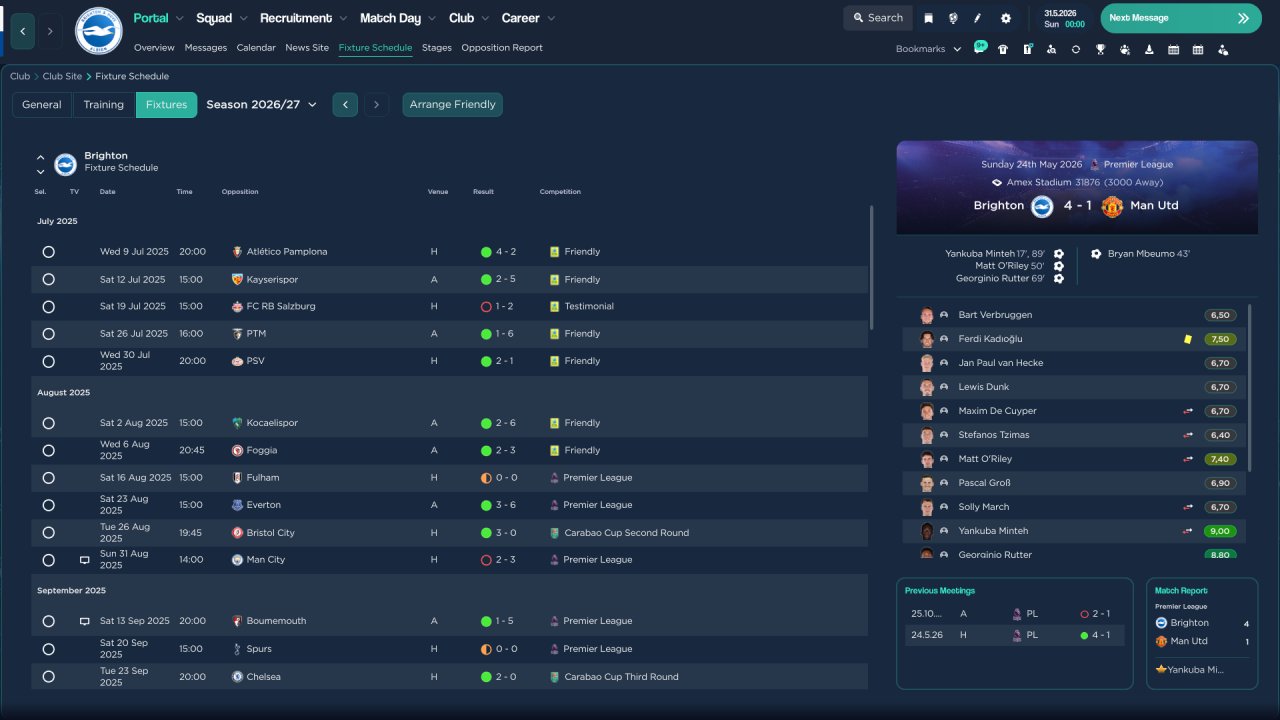1280x720 pixels.
Task: Click the Arrange Friendly button
Action: click(x=453, y=104)
